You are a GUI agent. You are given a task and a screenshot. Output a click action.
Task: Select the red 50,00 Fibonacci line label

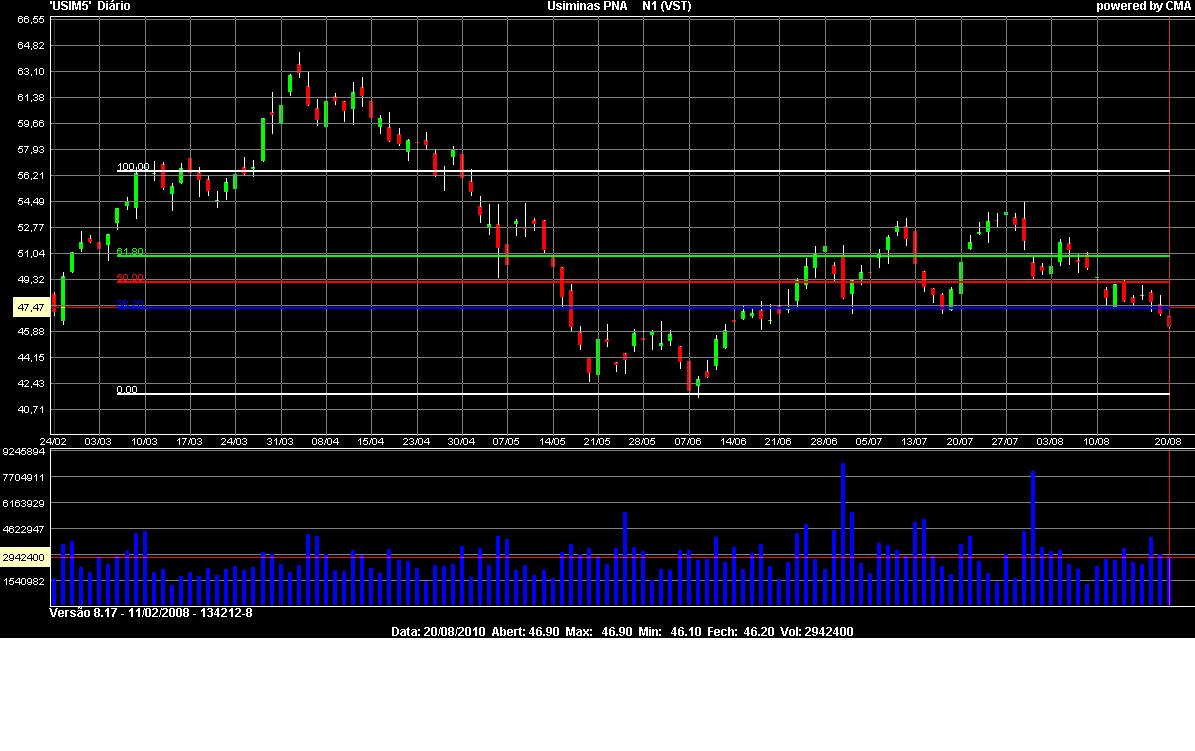(x=130, y=277)
